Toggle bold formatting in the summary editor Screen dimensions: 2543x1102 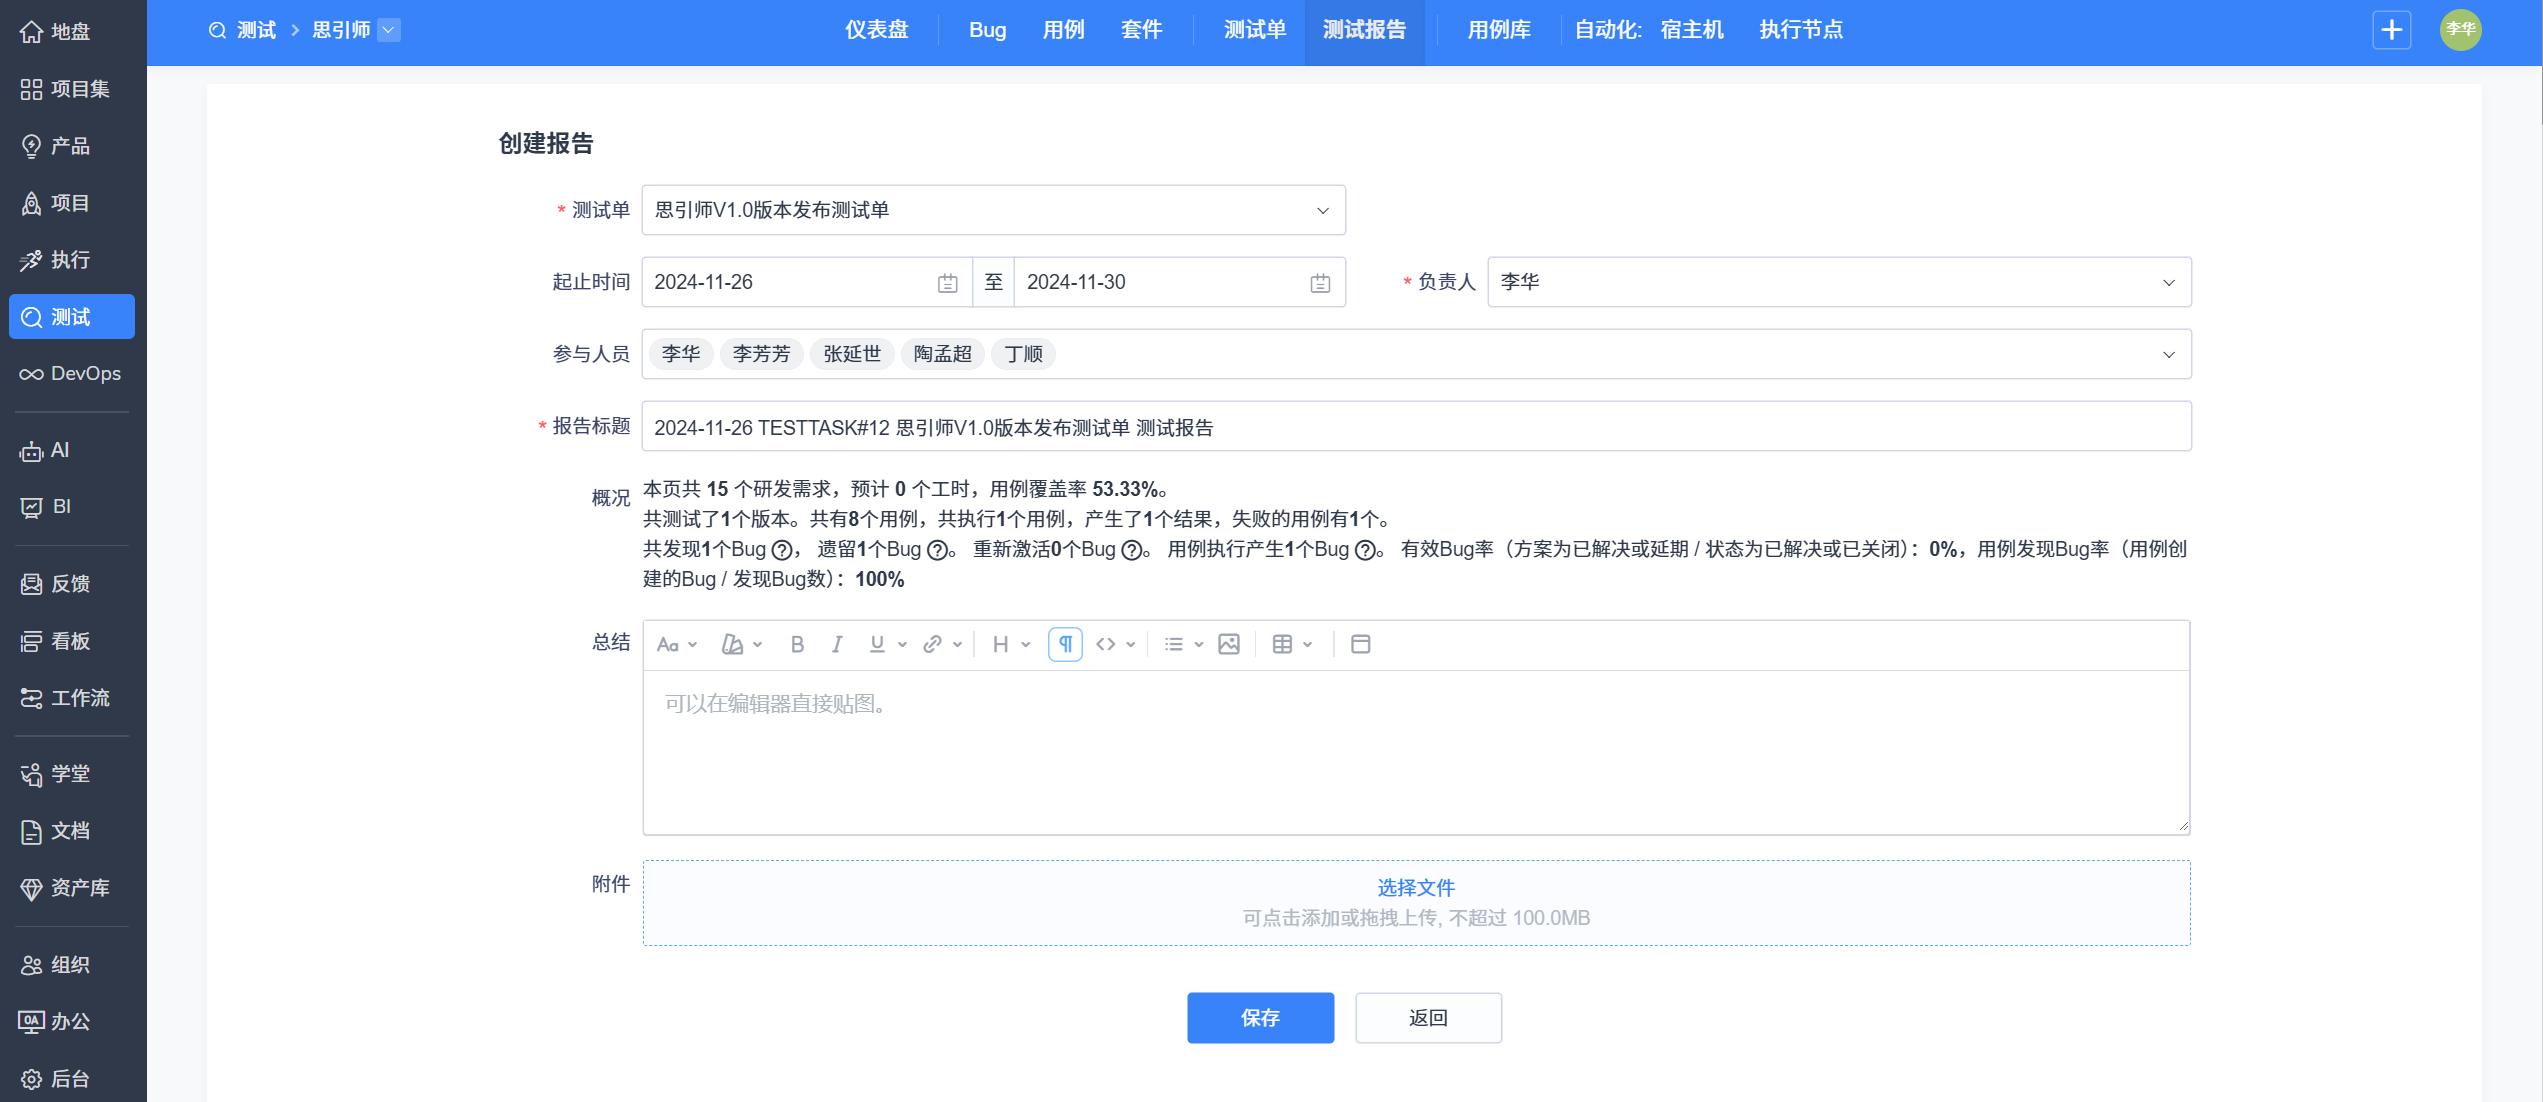coord(797,644)
